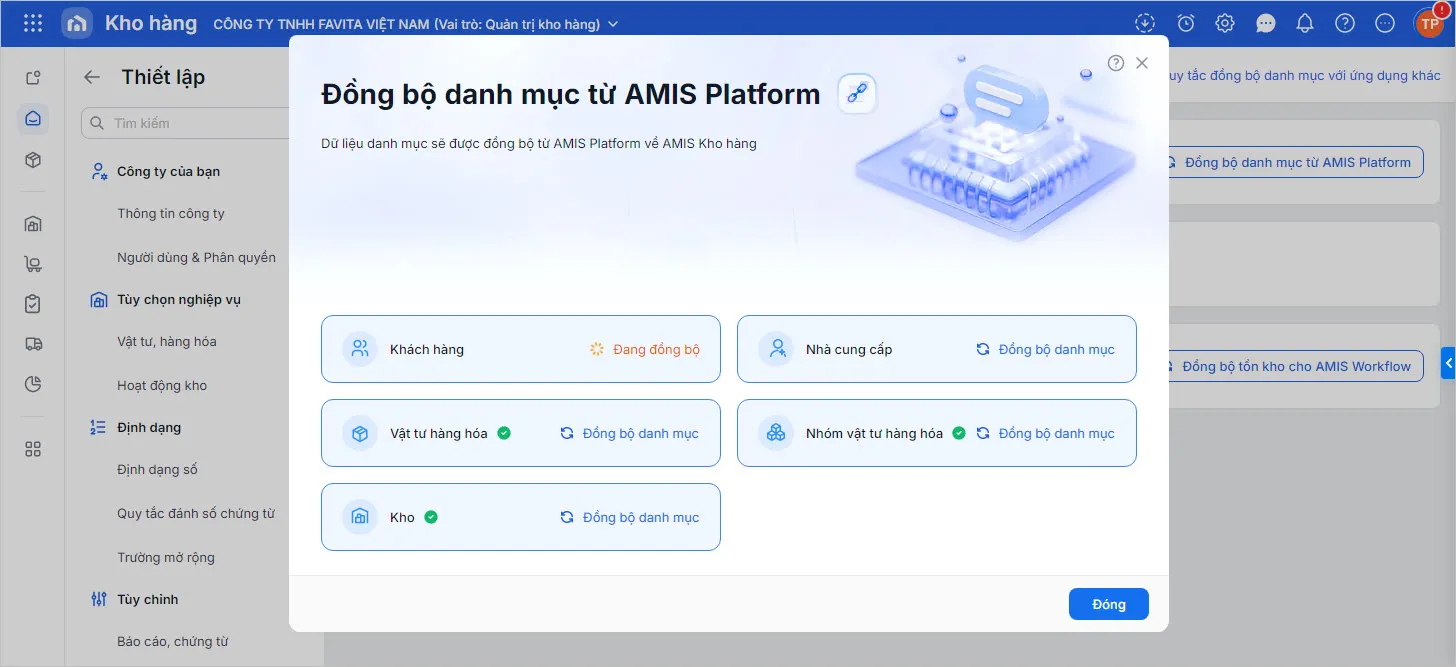Image resolution: width=1456 pixels, height=667 pixels.
Task: Click green check beside Vật tư hàng hóa
Action: 504,433
